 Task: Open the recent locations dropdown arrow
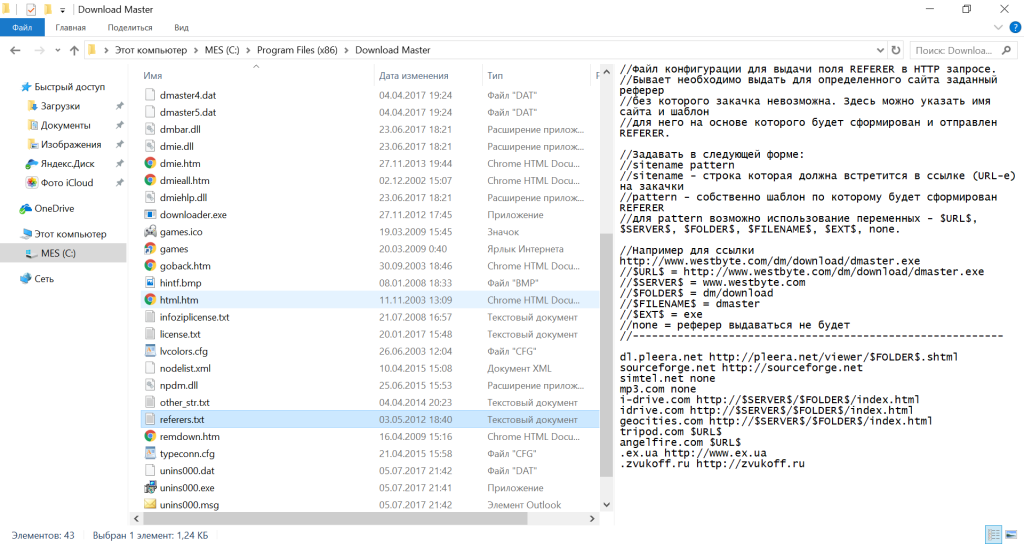55,50
